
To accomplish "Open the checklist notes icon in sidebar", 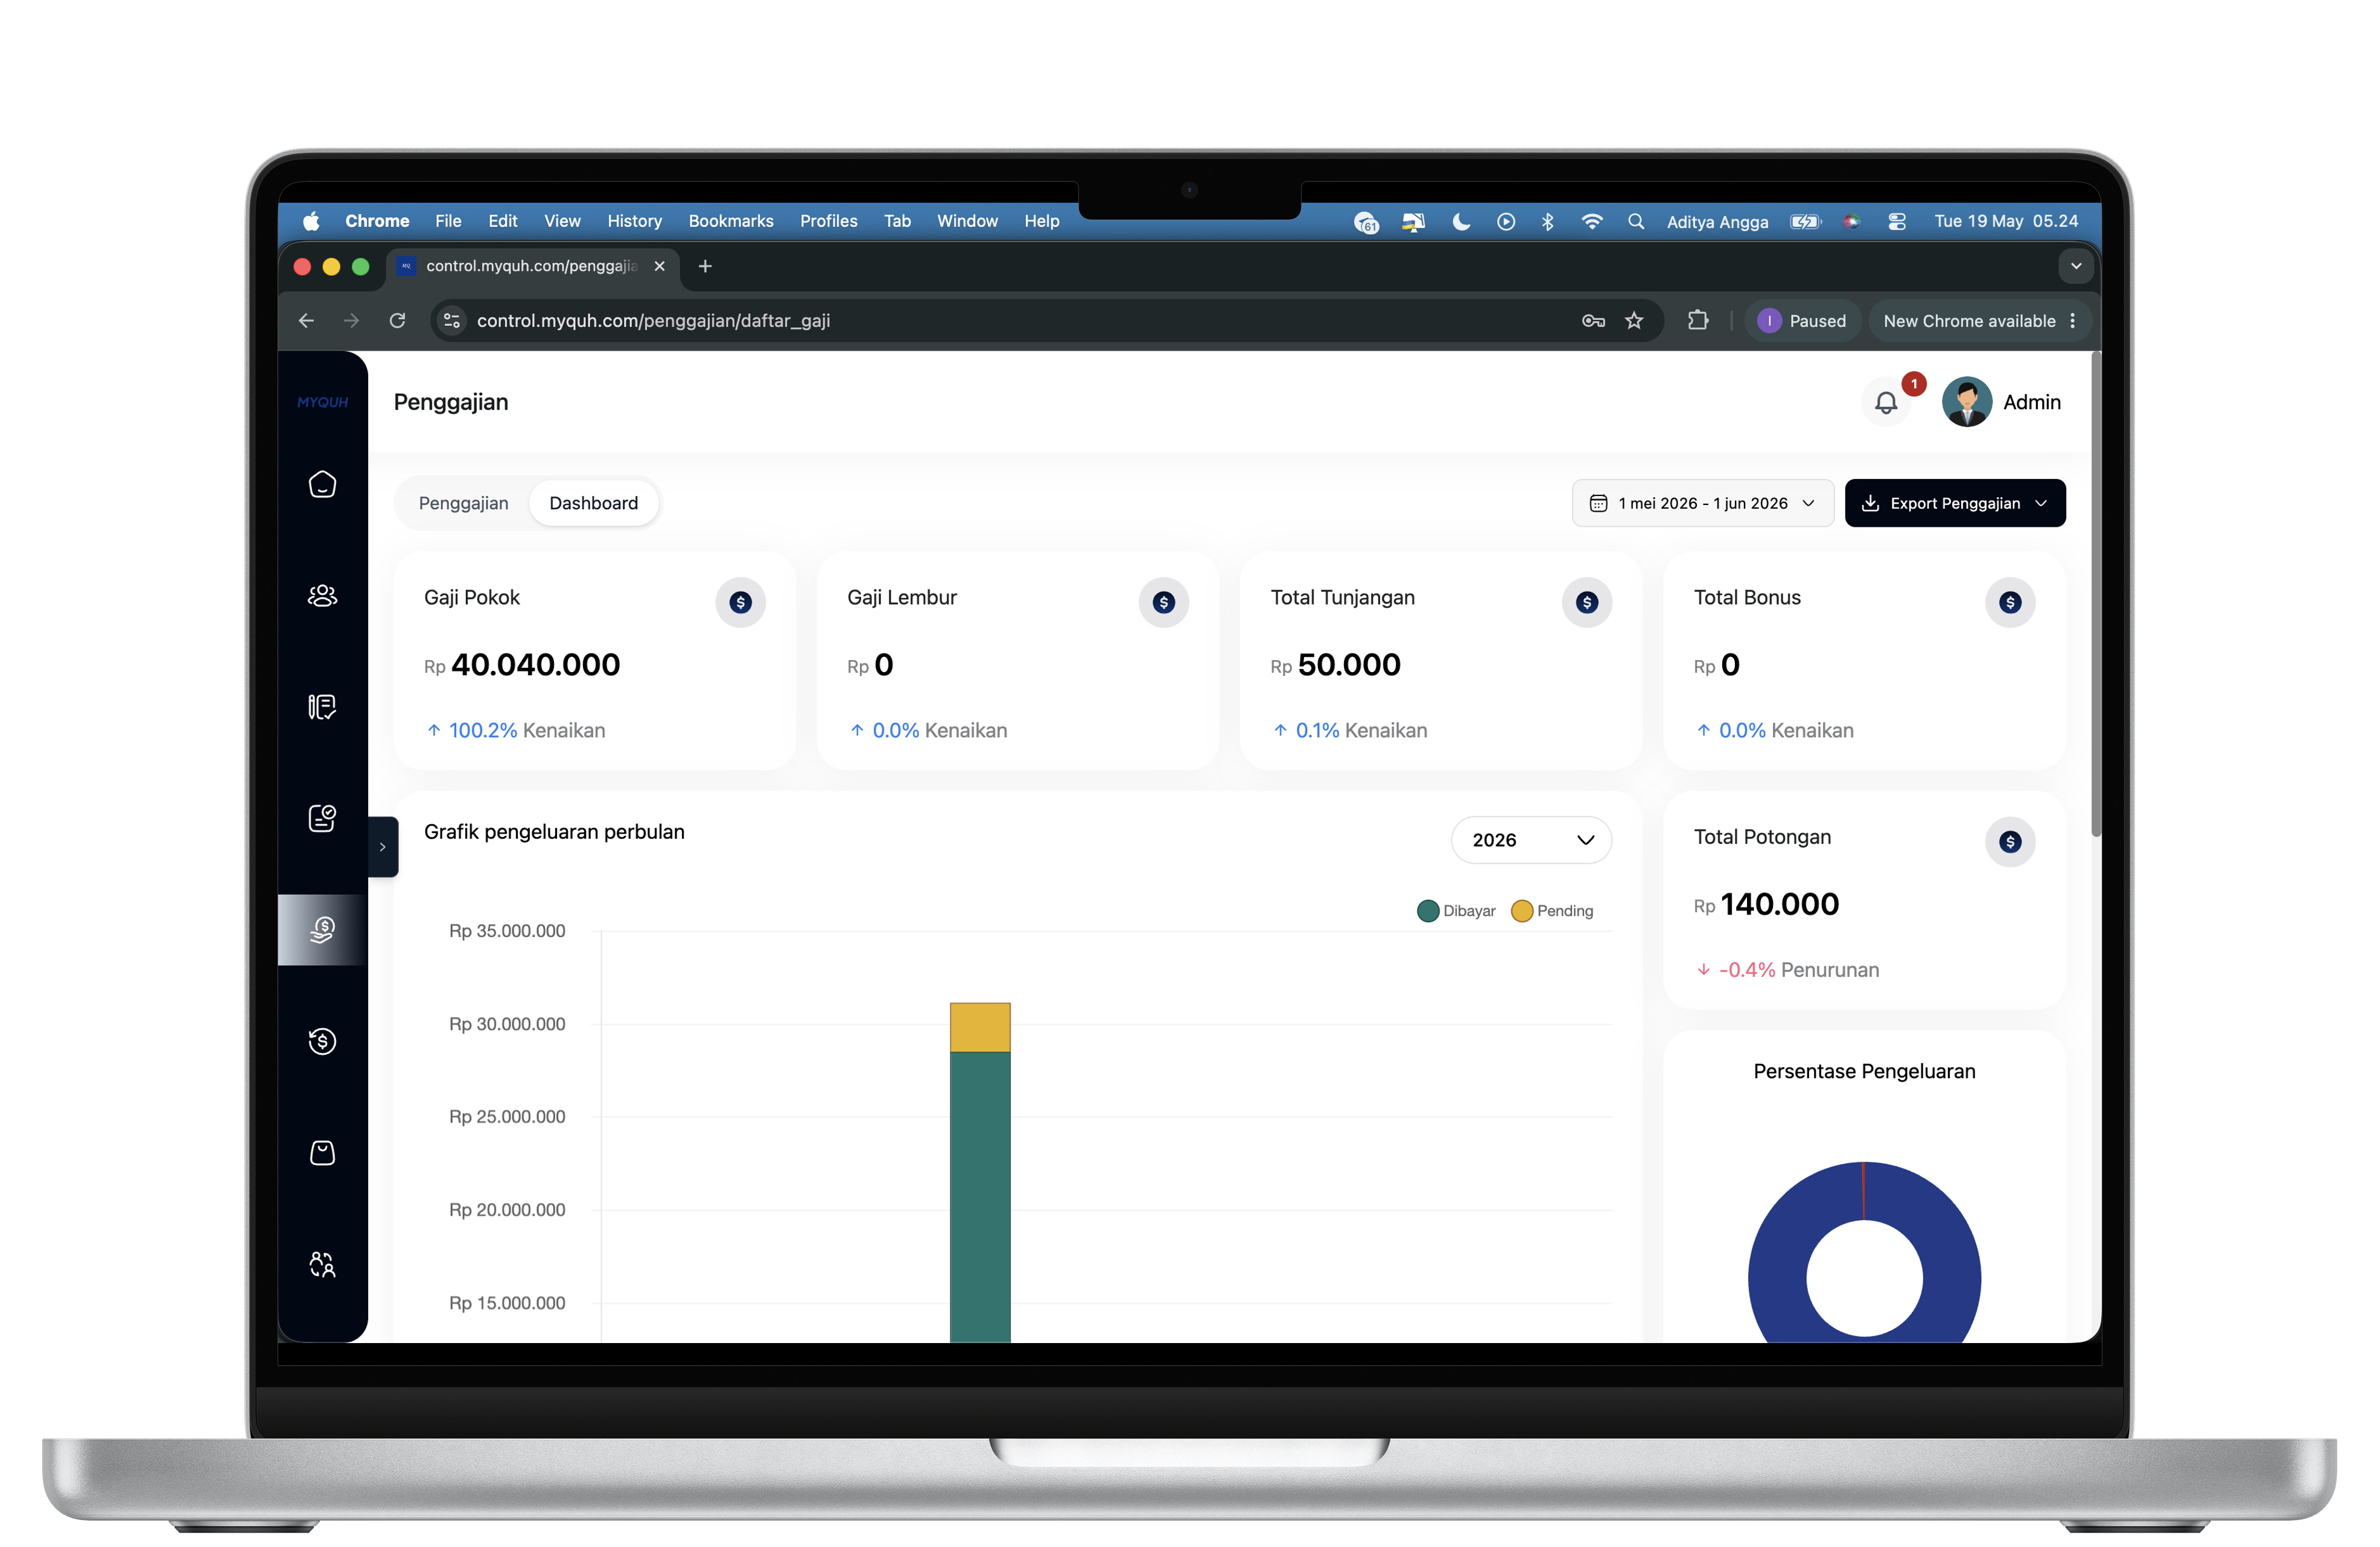I will tap(322, 707).
